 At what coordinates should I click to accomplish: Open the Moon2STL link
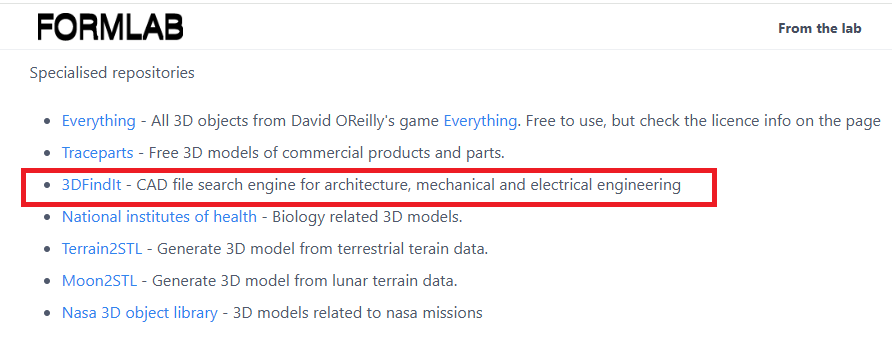click(100, 280)
